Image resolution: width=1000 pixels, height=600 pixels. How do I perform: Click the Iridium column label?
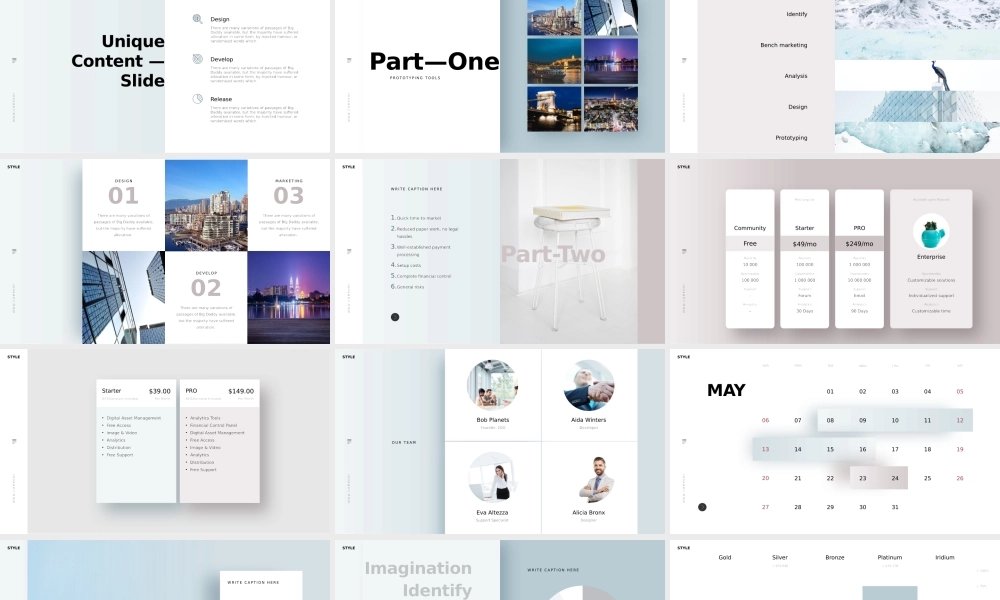pyautogui.click(x=945, y=557)
